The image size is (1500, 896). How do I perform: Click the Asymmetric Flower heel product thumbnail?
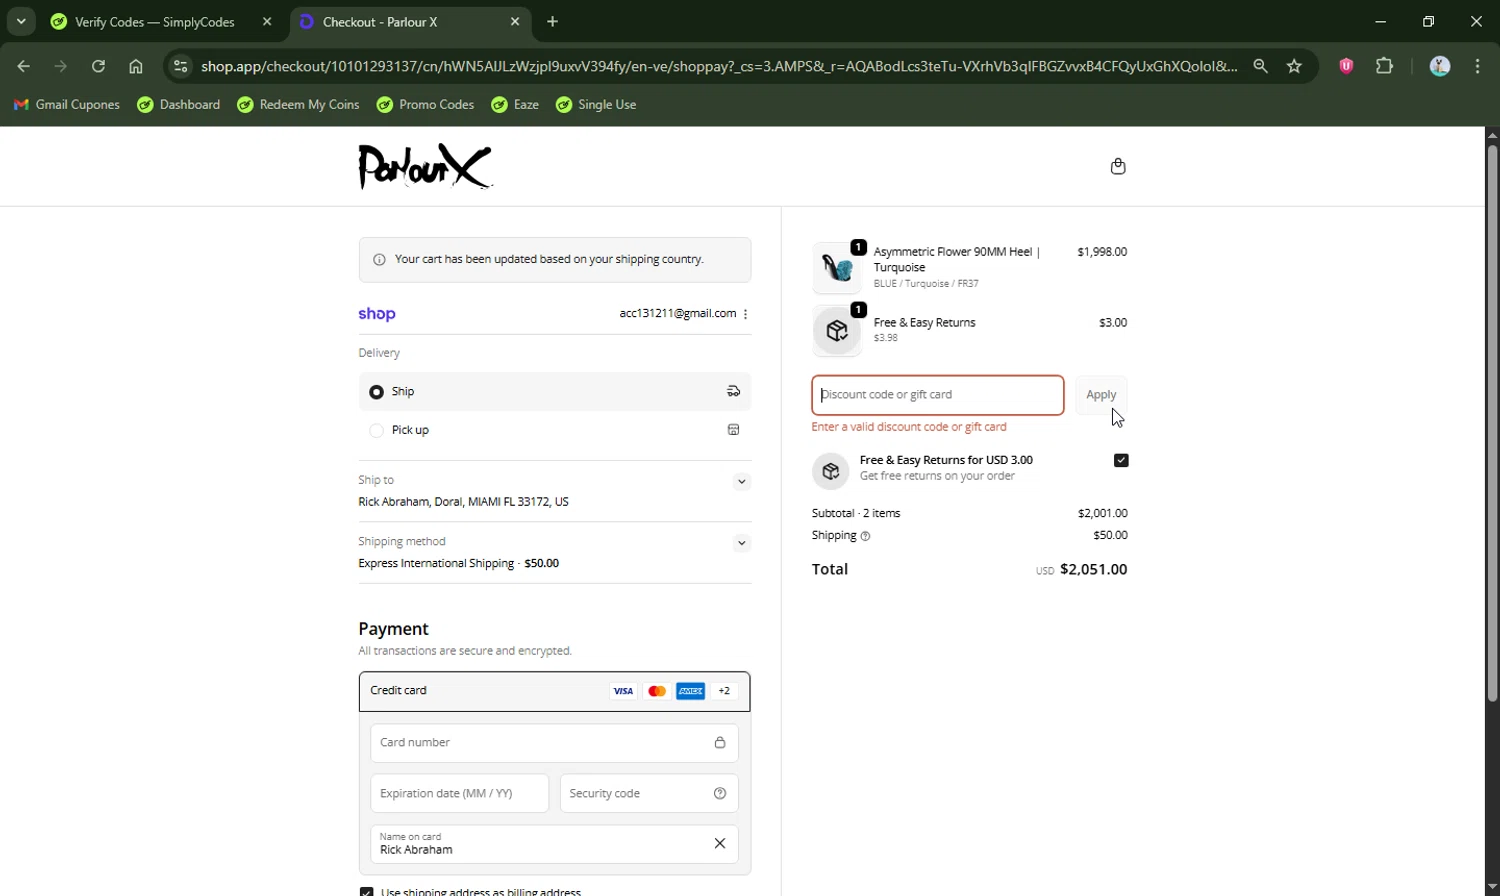837,267
